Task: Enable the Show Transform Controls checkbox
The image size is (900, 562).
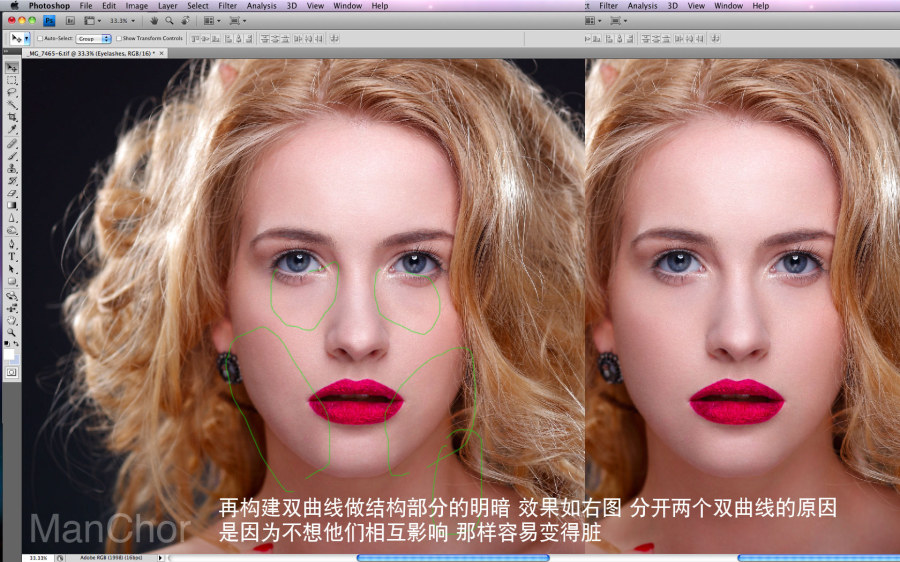Action: [119, 38]
